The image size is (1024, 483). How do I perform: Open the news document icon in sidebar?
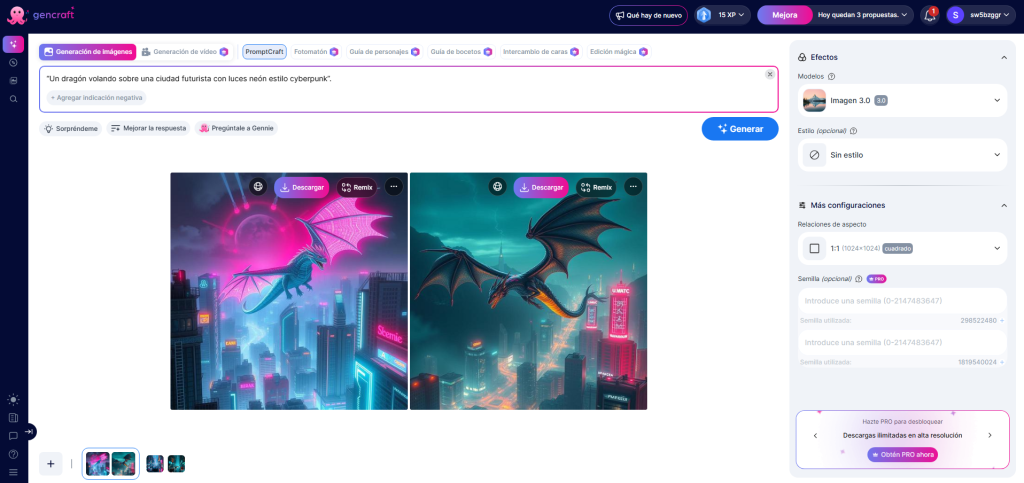click(13, 418)
